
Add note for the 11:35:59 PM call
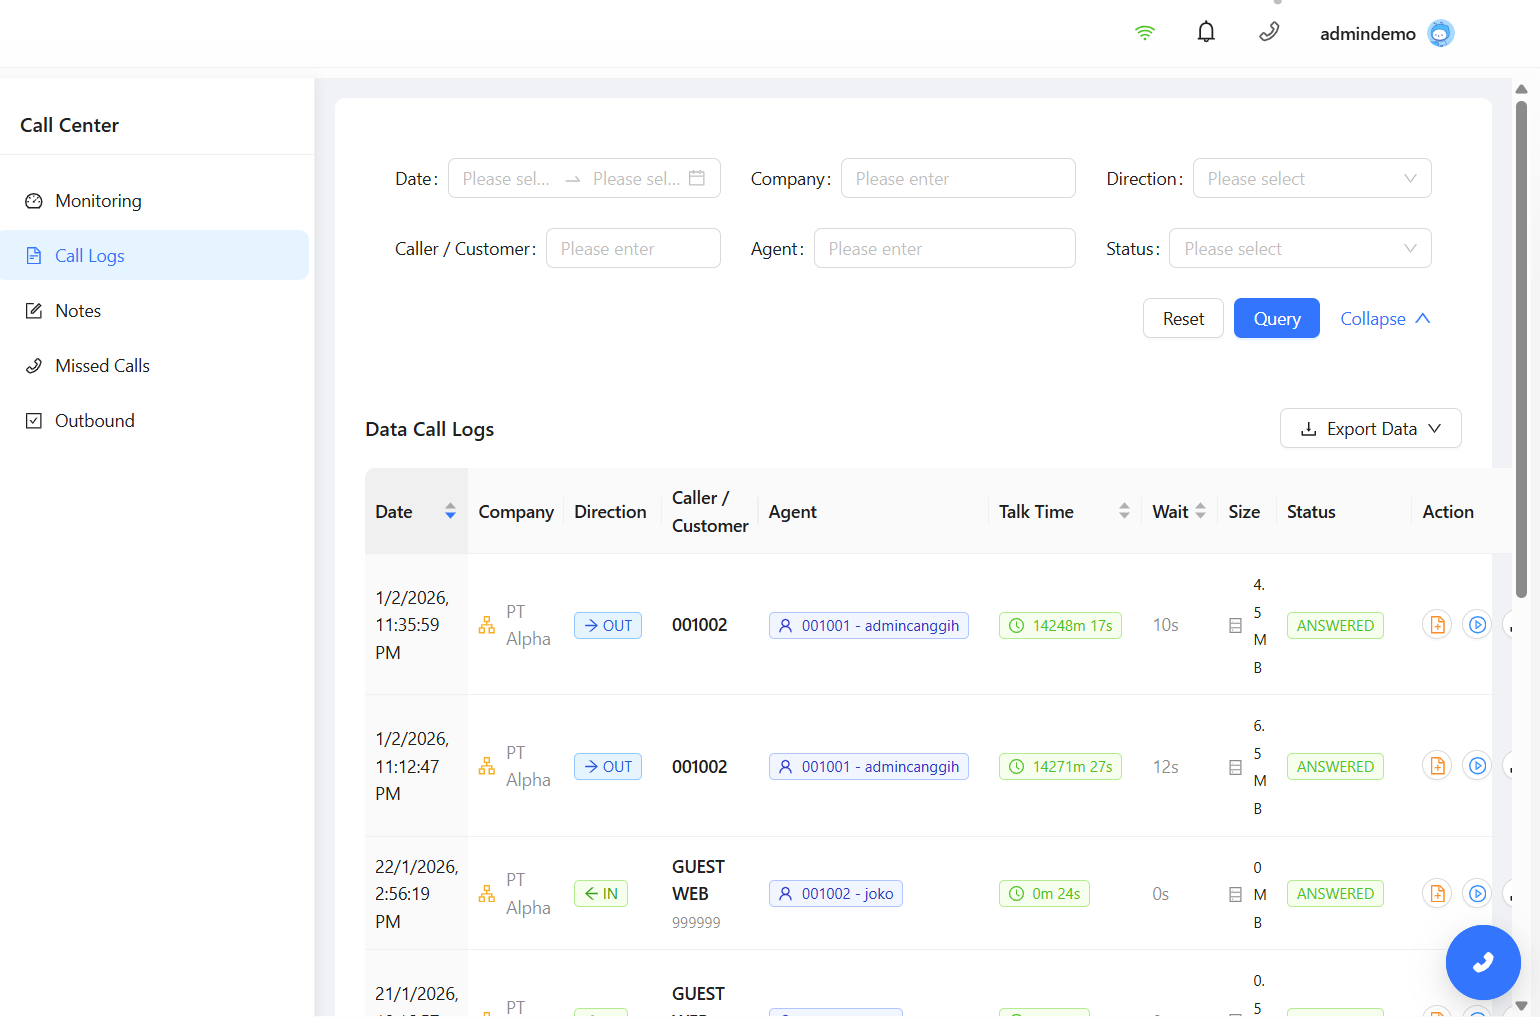[x=1437, y=625]
